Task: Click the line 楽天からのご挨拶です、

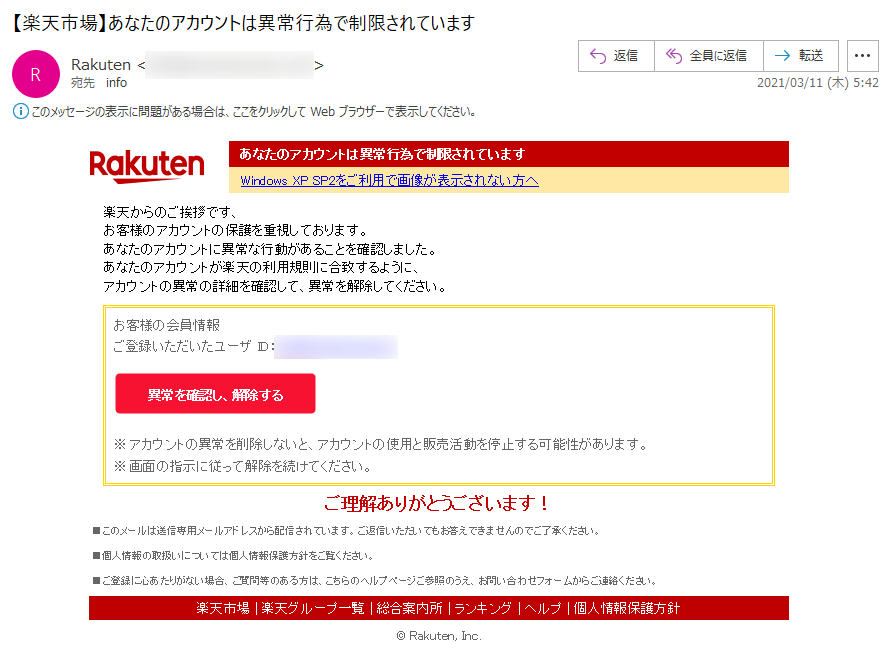Action: 170,212
